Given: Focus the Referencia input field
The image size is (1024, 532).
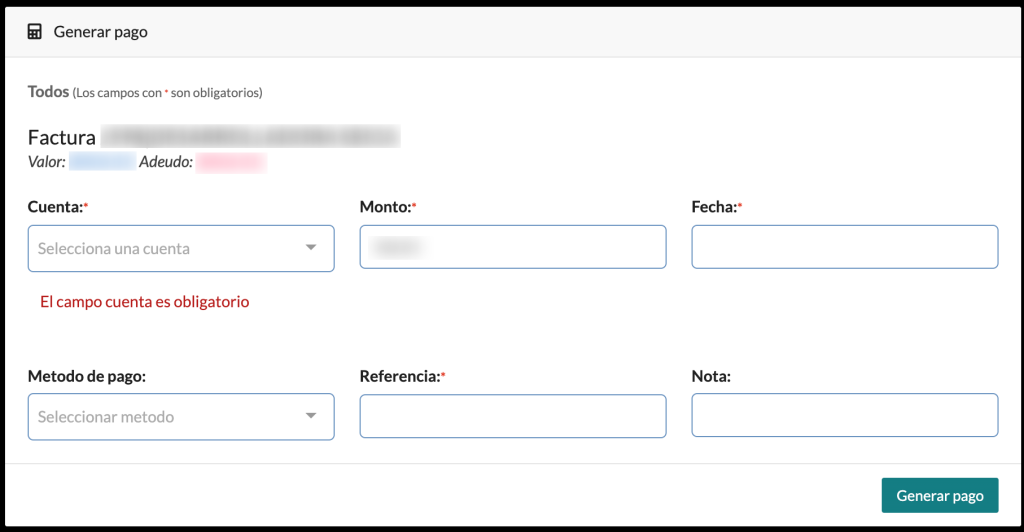Looking at the screenshot, I should point(512,416).
